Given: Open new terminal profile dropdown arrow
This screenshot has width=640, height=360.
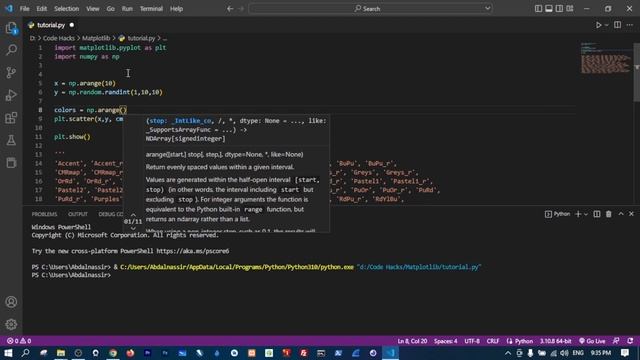Looking at the screenshot, I should click(586, 214).
